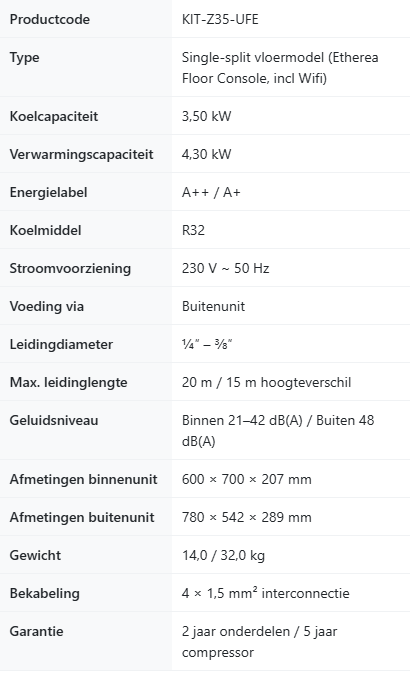Click the Geluidsniveau row label

54,420
